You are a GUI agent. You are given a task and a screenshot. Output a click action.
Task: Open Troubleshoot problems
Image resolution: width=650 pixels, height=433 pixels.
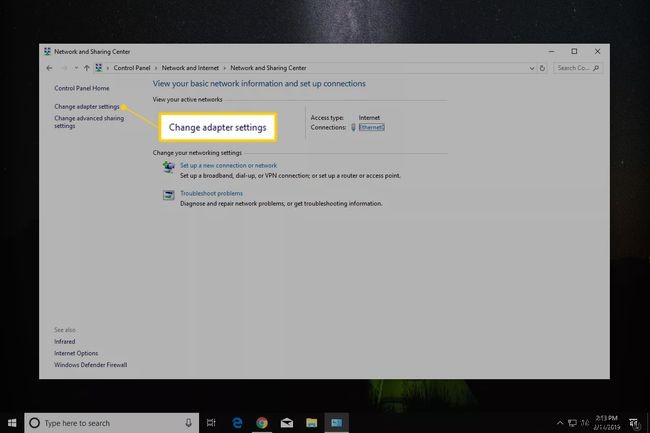[211, 193]
